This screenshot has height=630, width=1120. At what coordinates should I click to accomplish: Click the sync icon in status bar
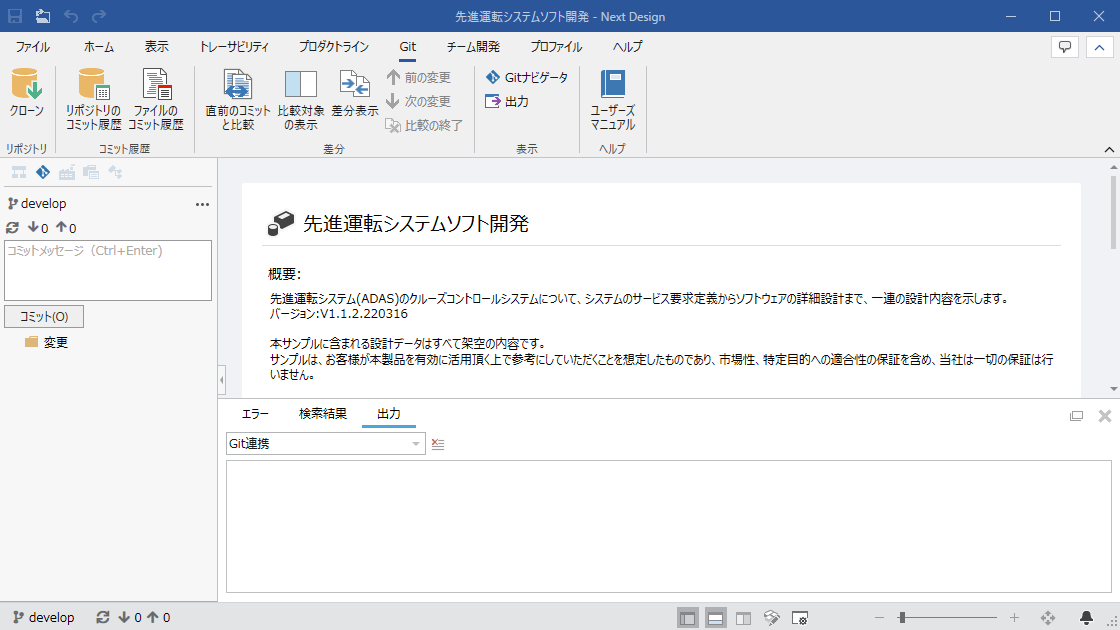[x=103, y=617]
